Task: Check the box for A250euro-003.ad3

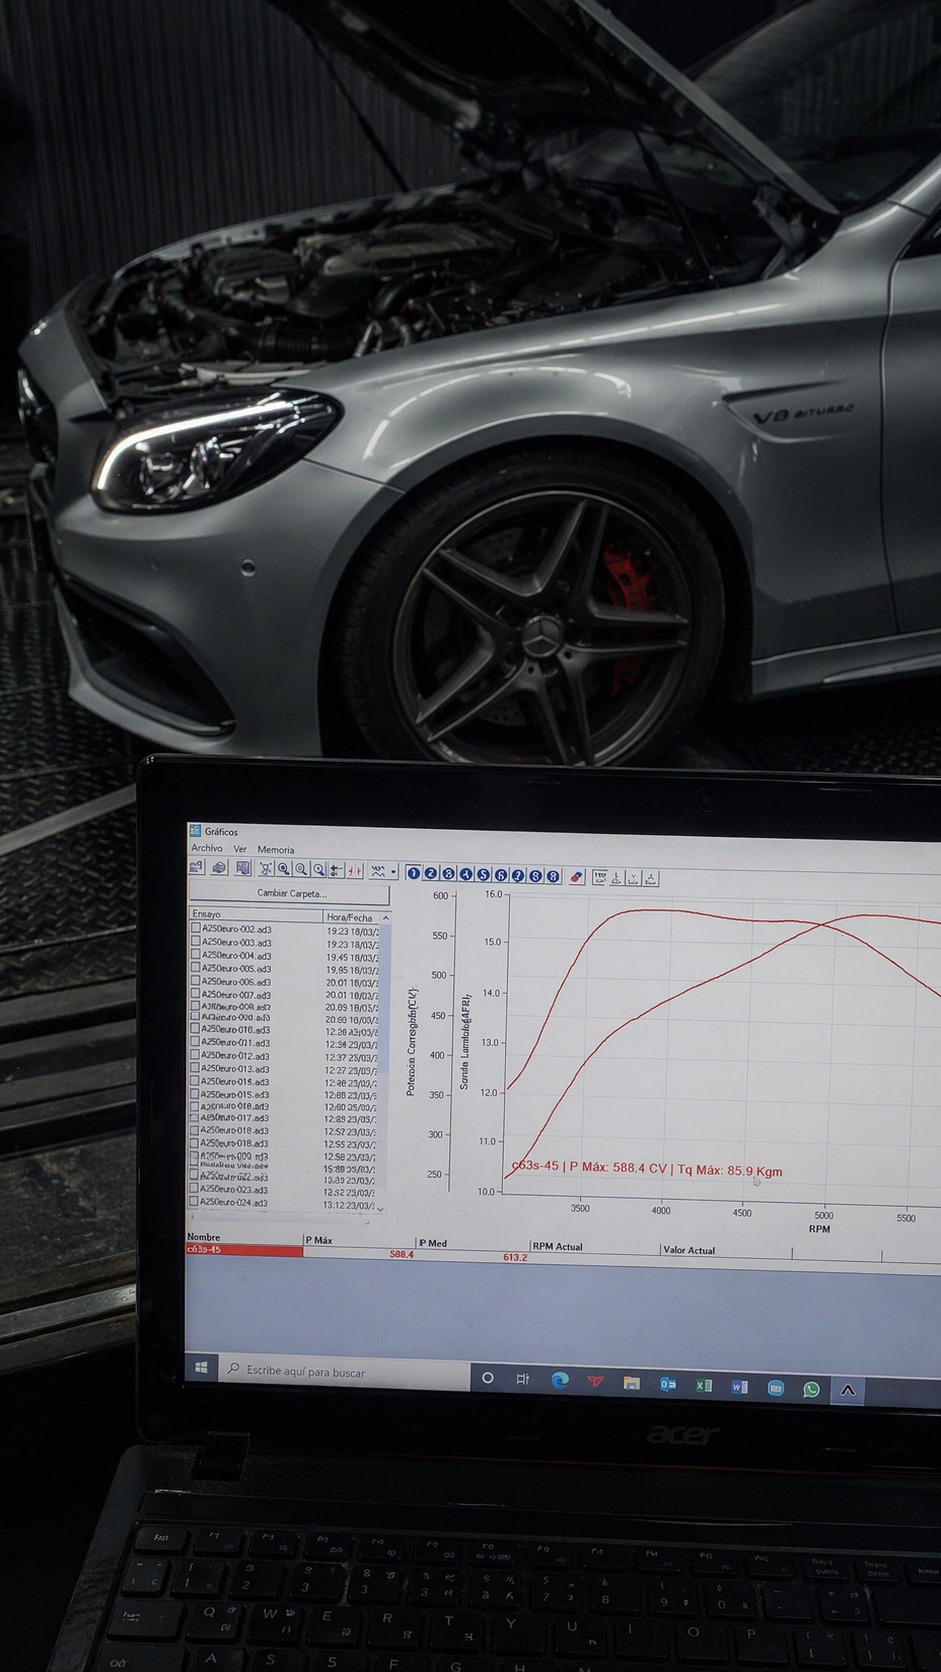Action: click(196, 942)
